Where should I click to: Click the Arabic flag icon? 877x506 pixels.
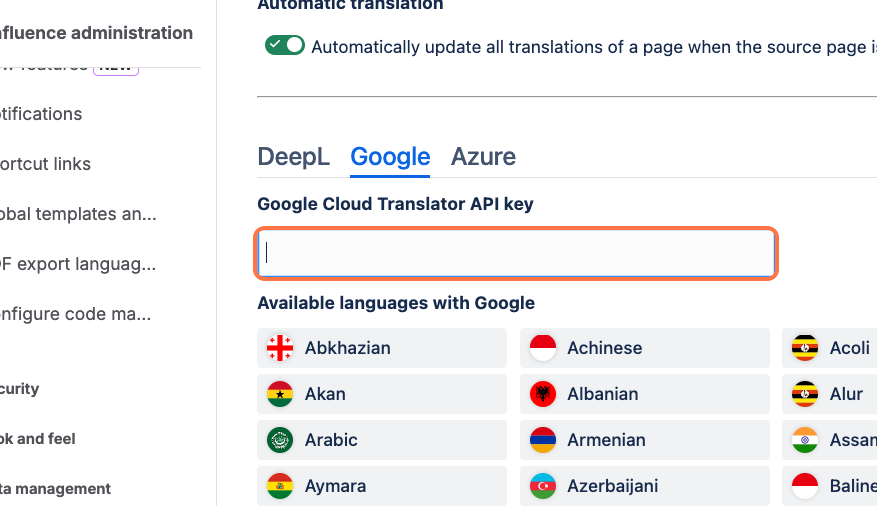click(280, 440)
